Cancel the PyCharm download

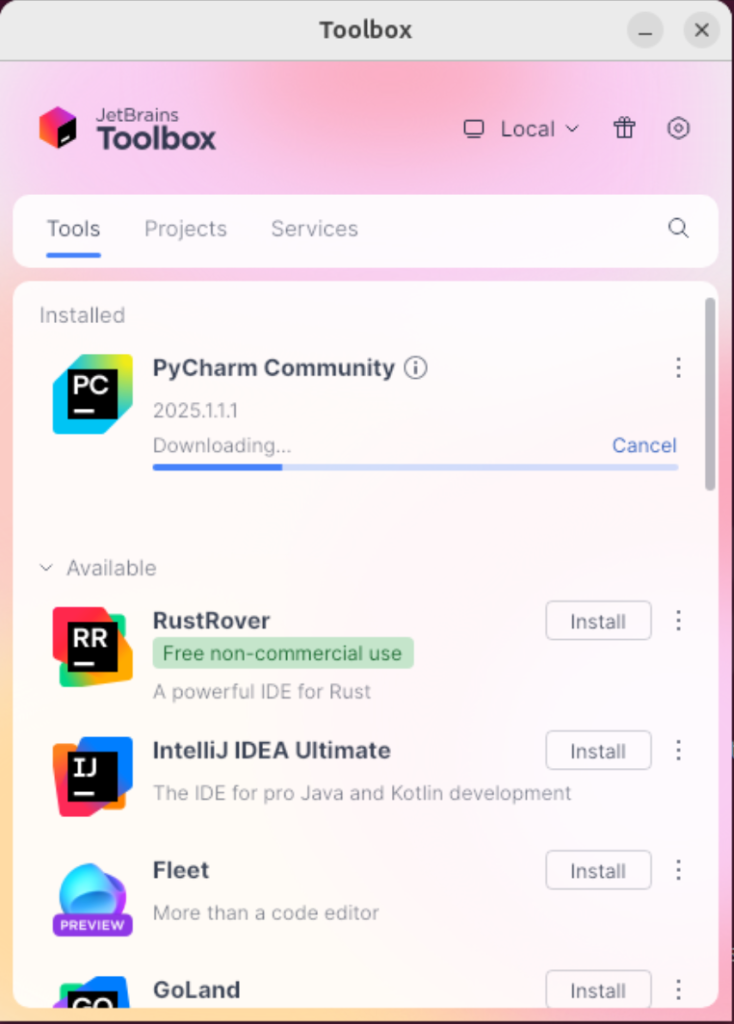click(x=644, y=445)
